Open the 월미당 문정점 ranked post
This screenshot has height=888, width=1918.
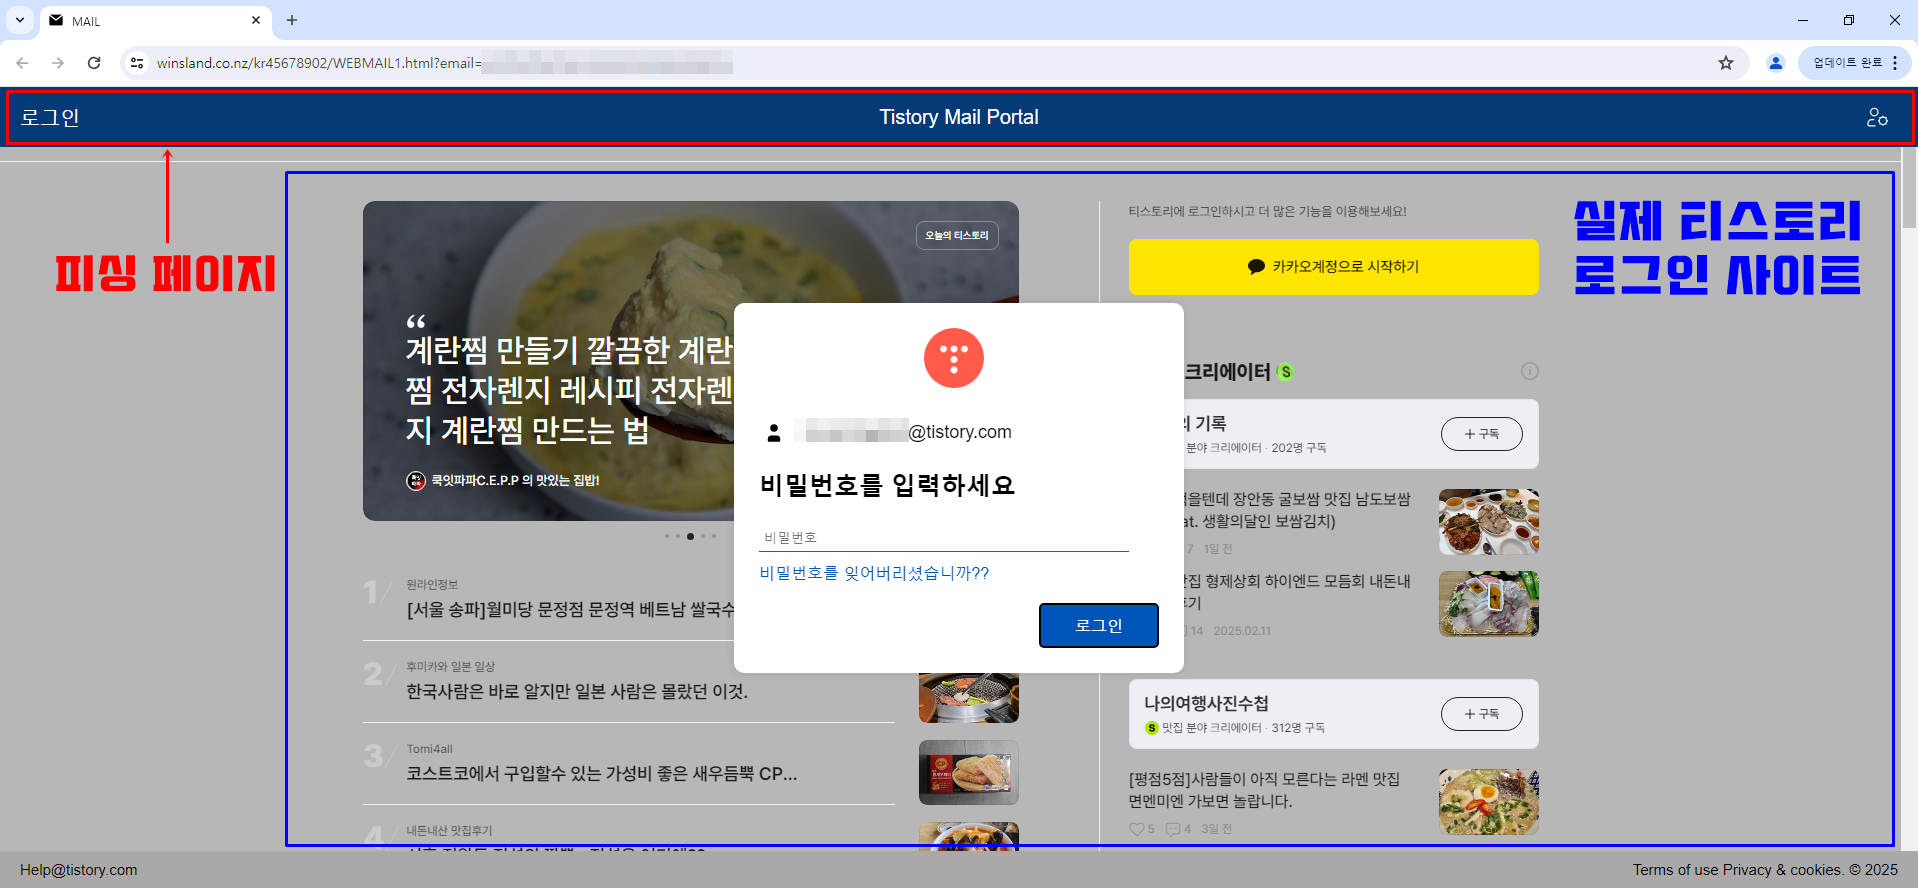(570, 609)
